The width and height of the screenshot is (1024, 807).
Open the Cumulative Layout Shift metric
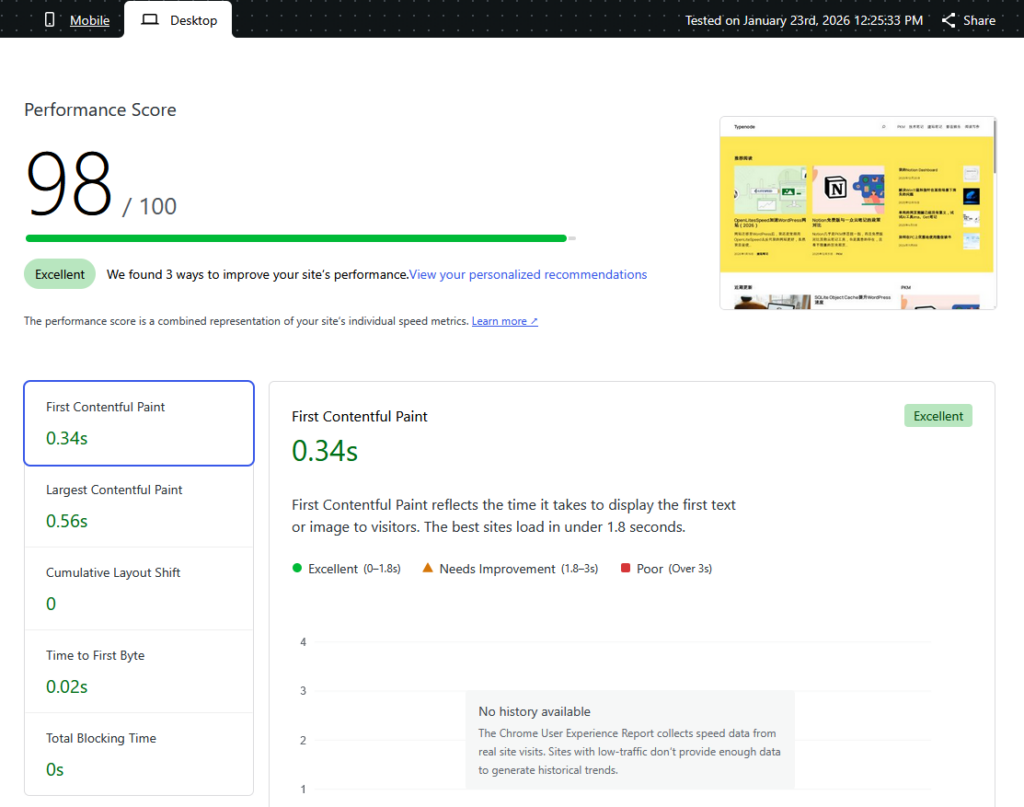[x=139, y=589]
